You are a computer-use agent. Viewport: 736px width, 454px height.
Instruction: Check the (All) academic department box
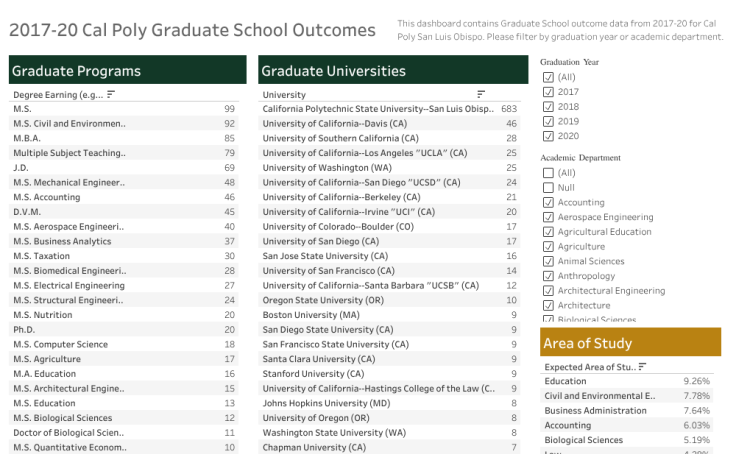[x=547, y=173]
